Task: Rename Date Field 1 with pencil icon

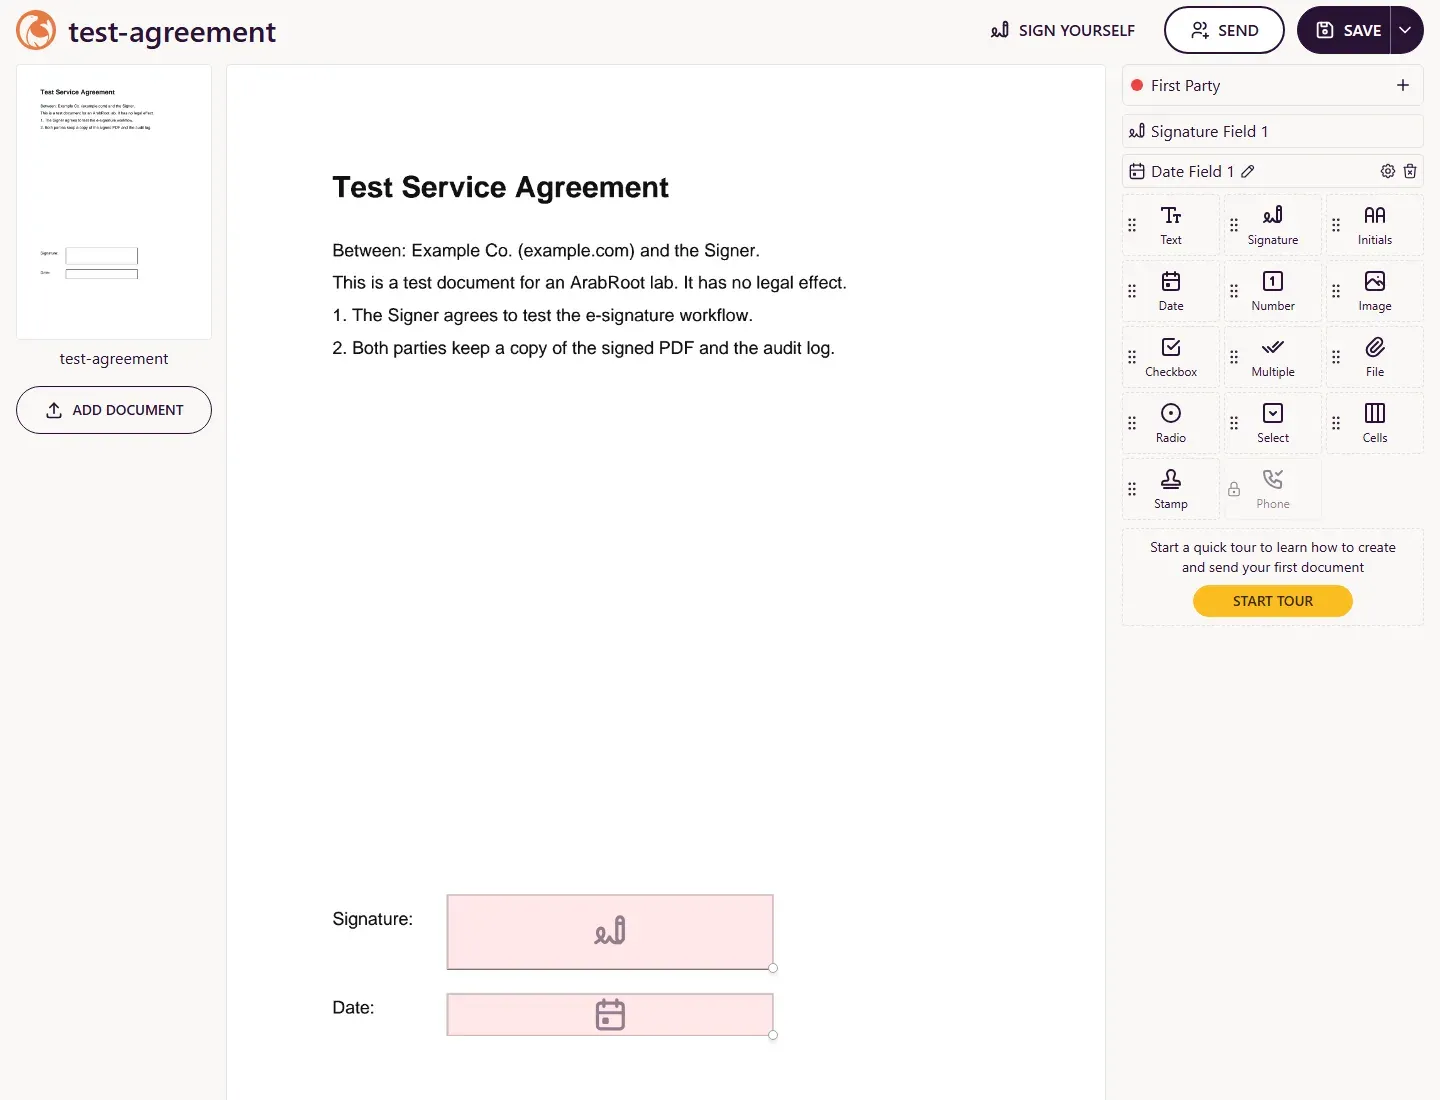Action: point(1248,171)
